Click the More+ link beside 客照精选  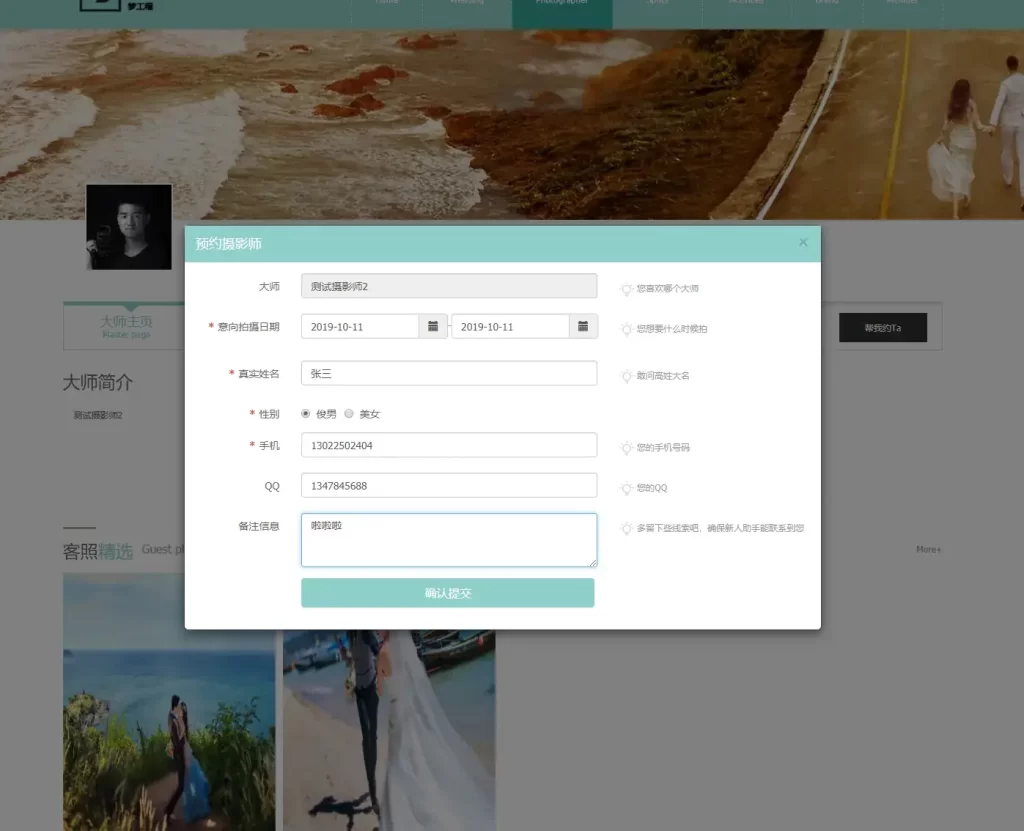coord(928,549)
